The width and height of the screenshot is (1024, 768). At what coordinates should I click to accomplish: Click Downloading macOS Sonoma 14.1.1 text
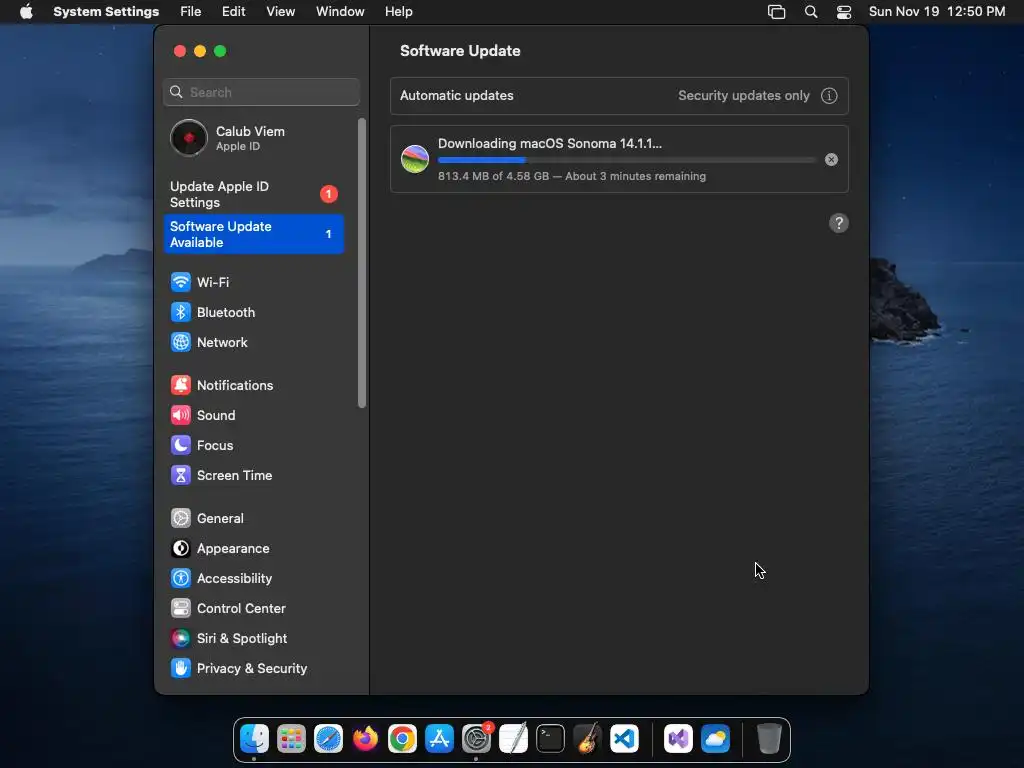[549, 144]
